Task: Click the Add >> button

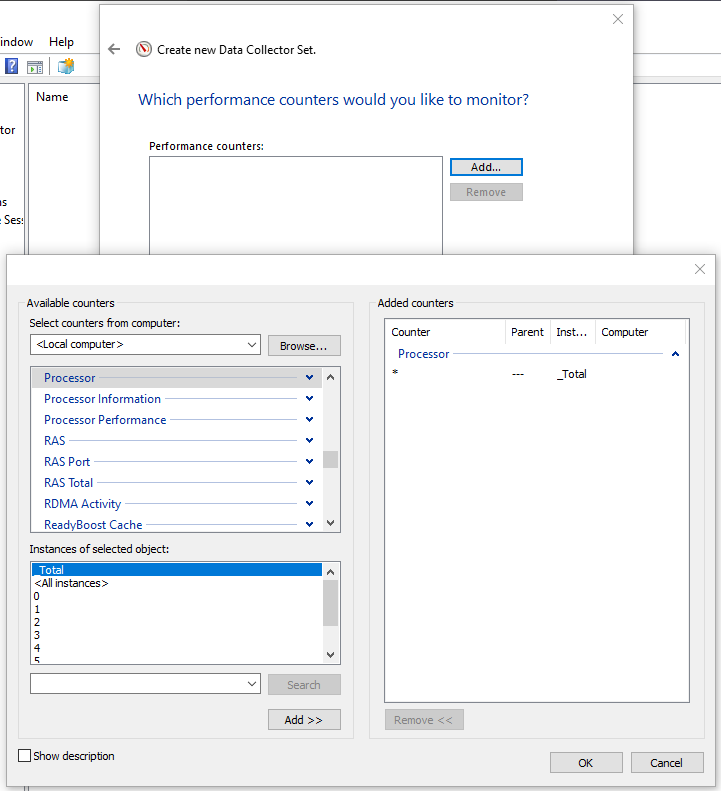Action: (304, 719)
